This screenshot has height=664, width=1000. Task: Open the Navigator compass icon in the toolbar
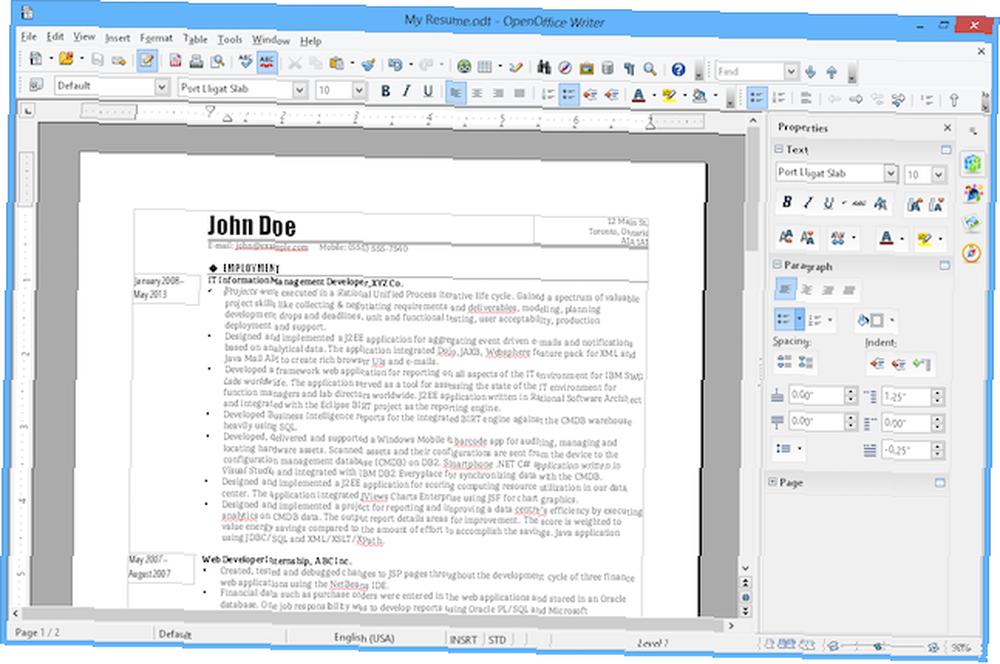point(565,68)
